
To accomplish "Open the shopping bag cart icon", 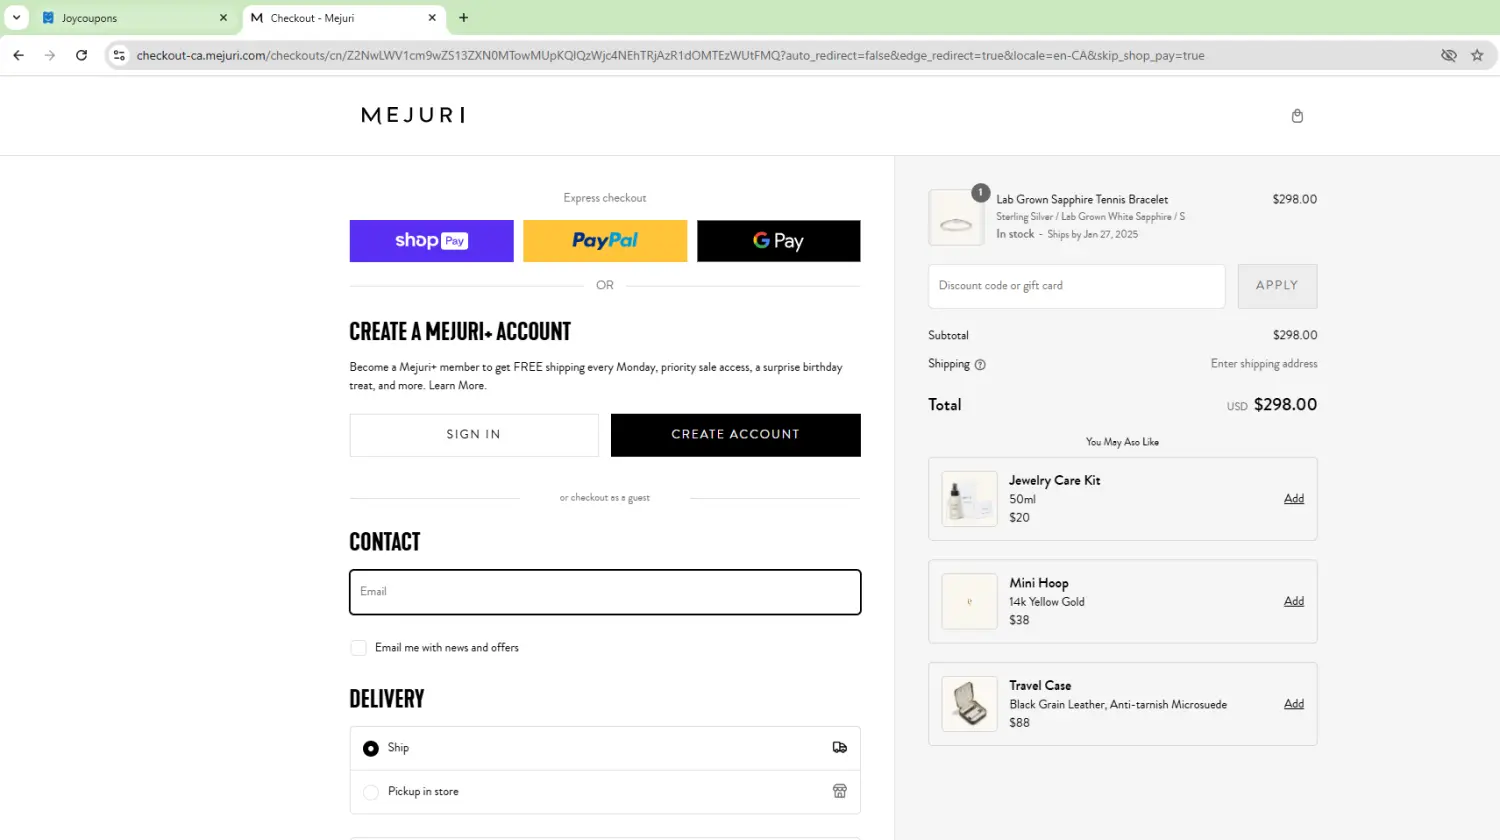I will click(x=1297, y=116).
